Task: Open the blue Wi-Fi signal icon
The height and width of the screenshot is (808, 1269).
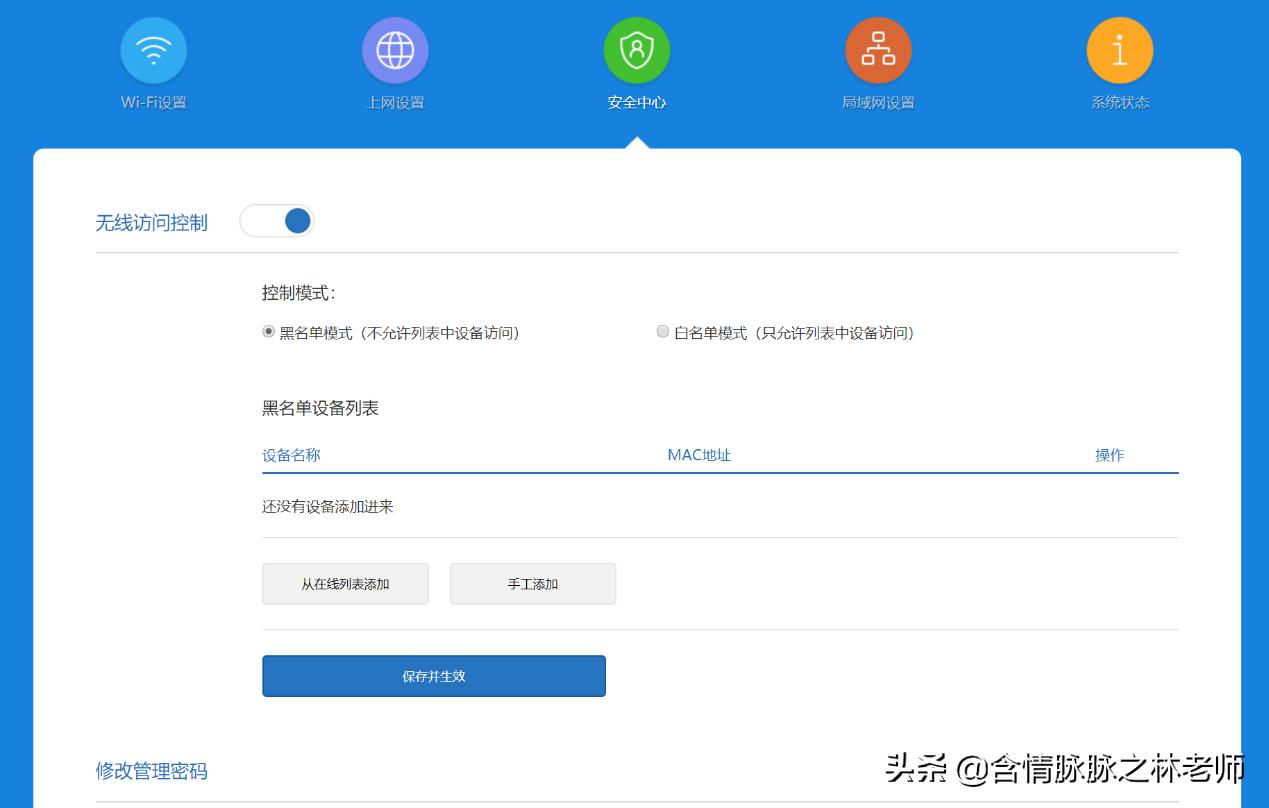Action: click(153, 48)
